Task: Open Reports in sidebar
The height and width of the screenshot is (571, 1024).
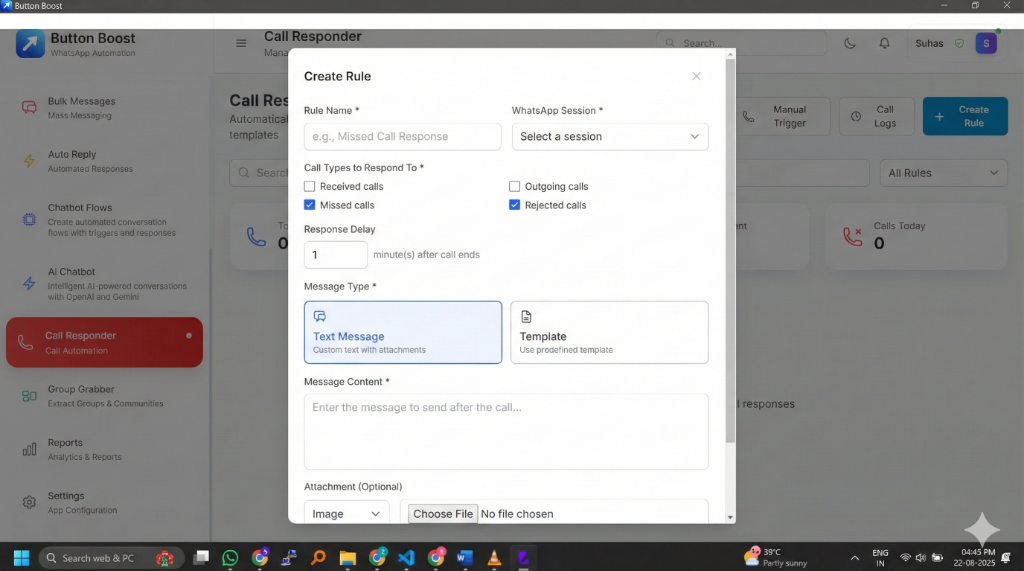Action: tap(104, 449)
